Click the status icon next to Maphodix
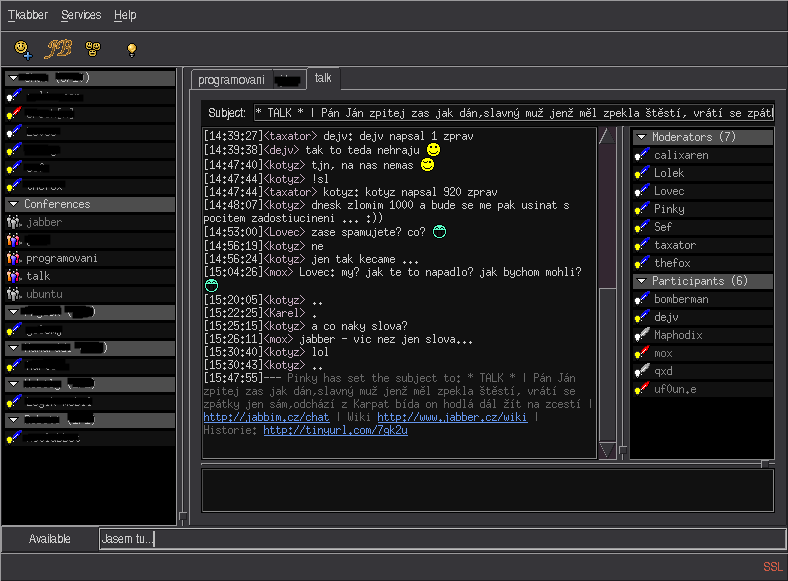Image resolution: width=788 pixels, height=581 pixels. click(642, 335)
